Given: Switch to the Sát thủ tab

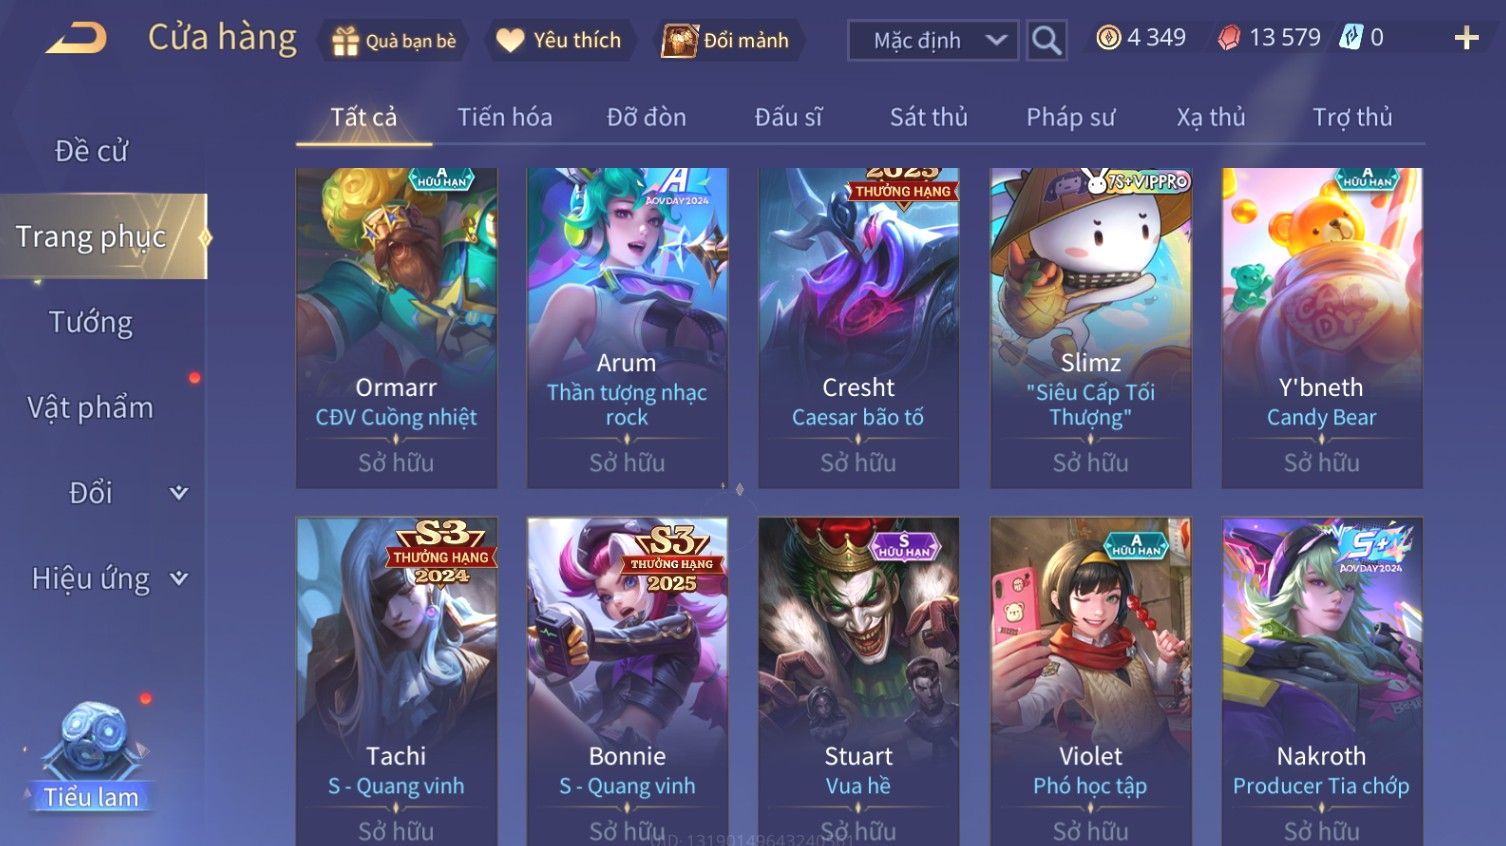Looking at the screenshot, I should [x=928, y=117].
